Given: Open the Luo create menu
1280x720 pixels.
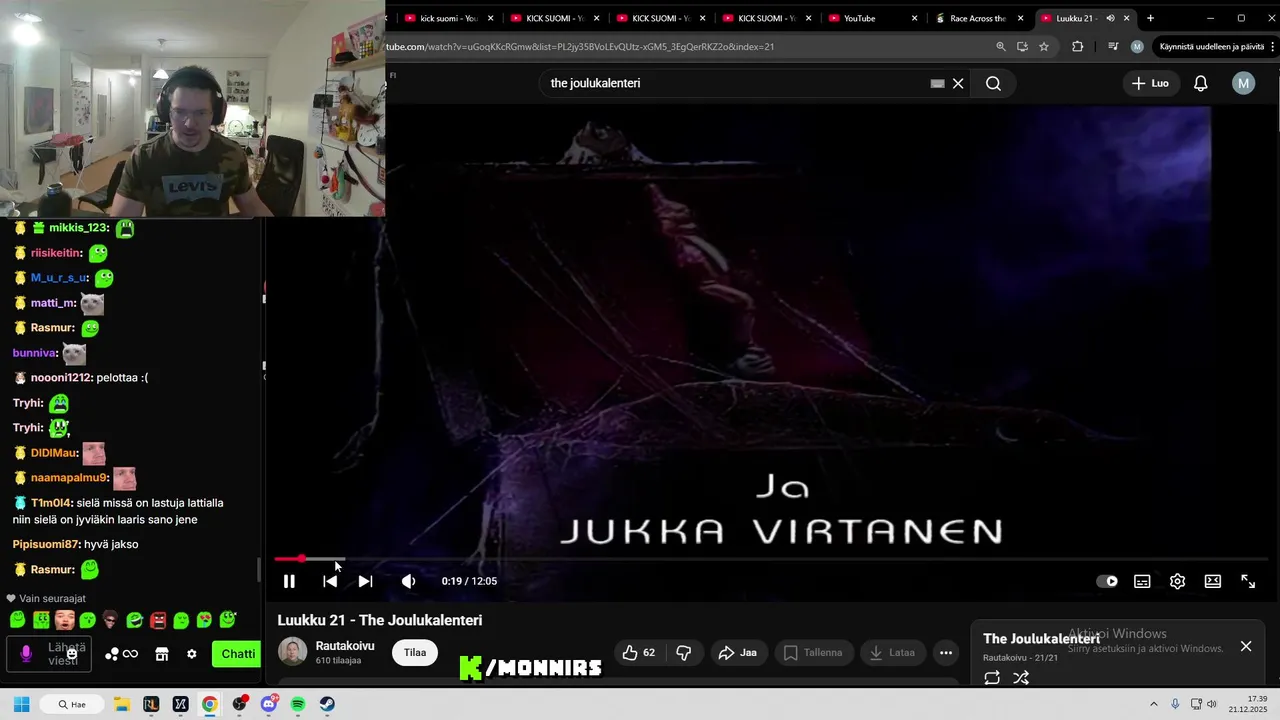Looking at the screenshot, I should (1150, 83).
